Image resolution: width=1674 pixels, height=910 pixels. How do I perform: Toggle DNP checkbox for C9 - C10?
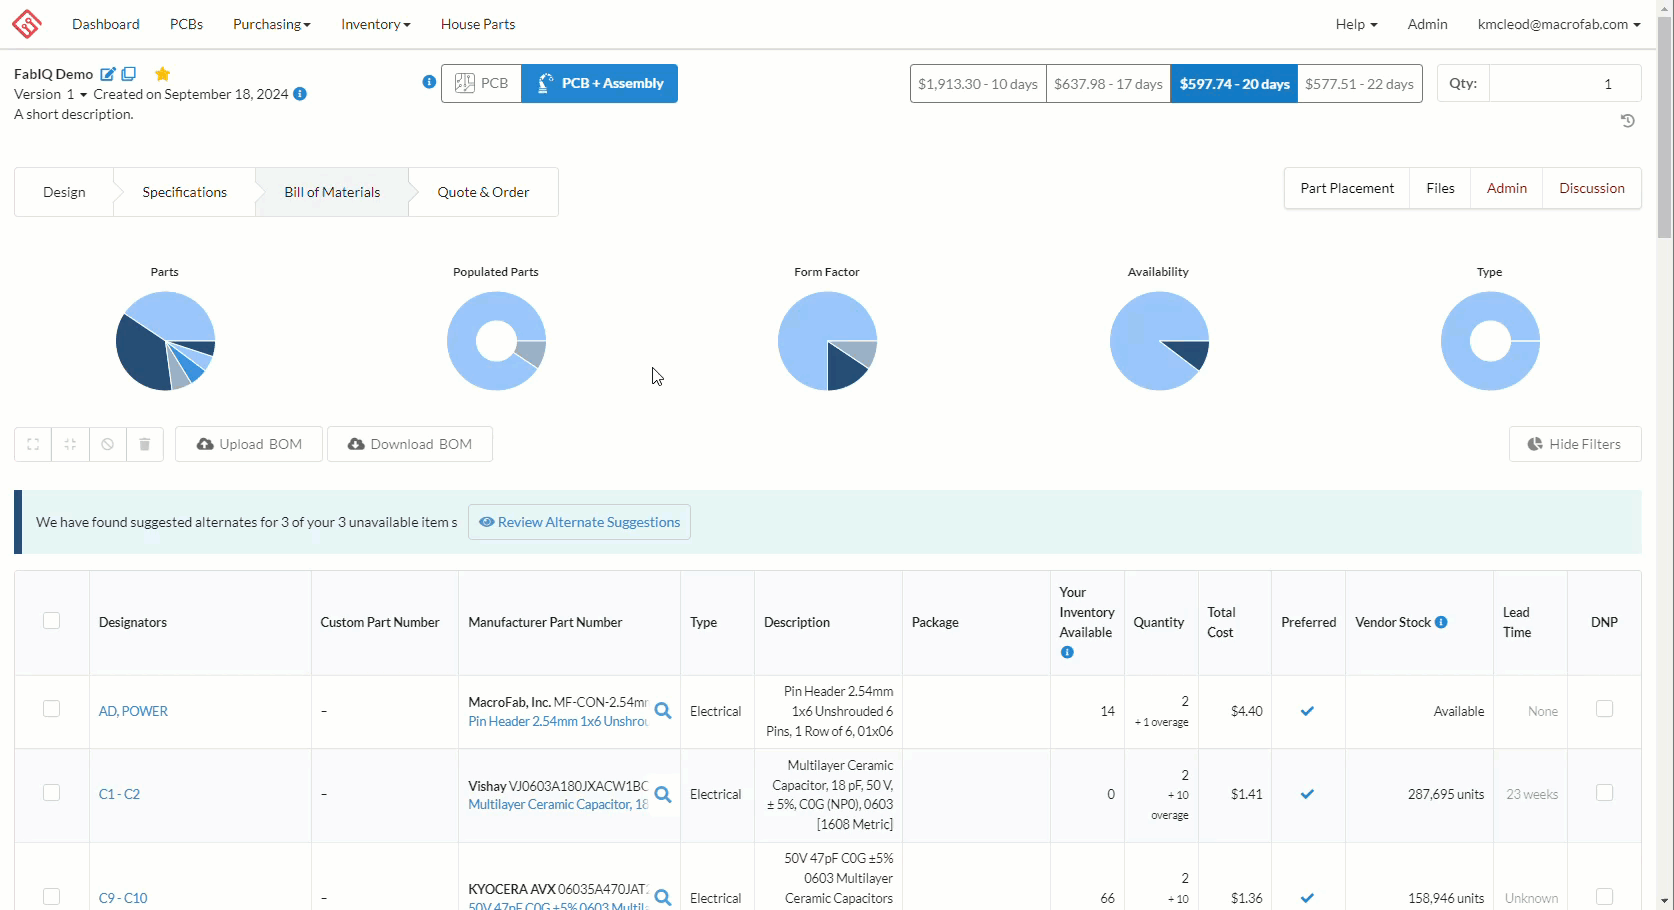click(1604, 897)
